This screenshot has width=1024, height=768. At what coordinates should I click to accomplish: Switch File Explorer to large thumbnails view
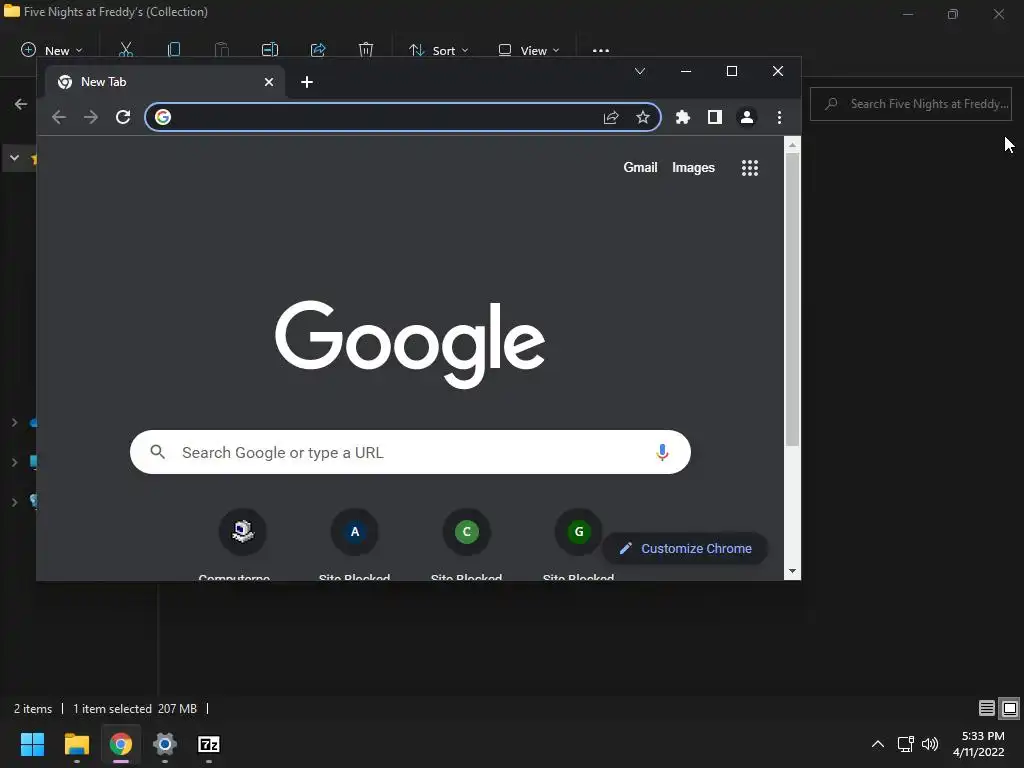click(x=1010, y=708)
